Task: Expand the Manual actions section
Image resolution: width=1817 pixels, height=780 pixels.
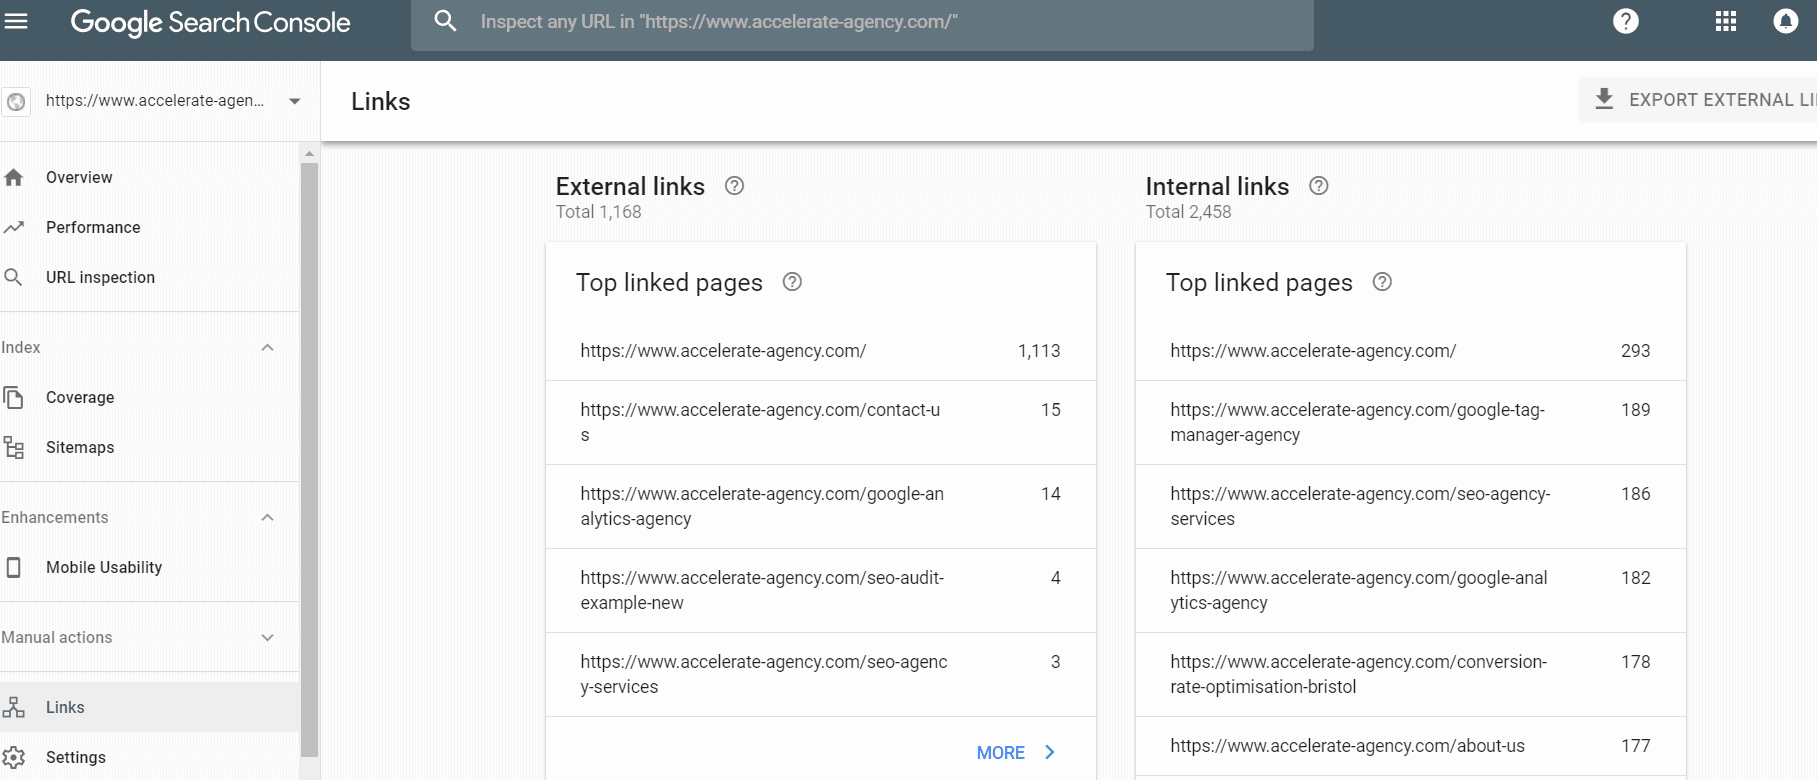Action: (267, 637)
